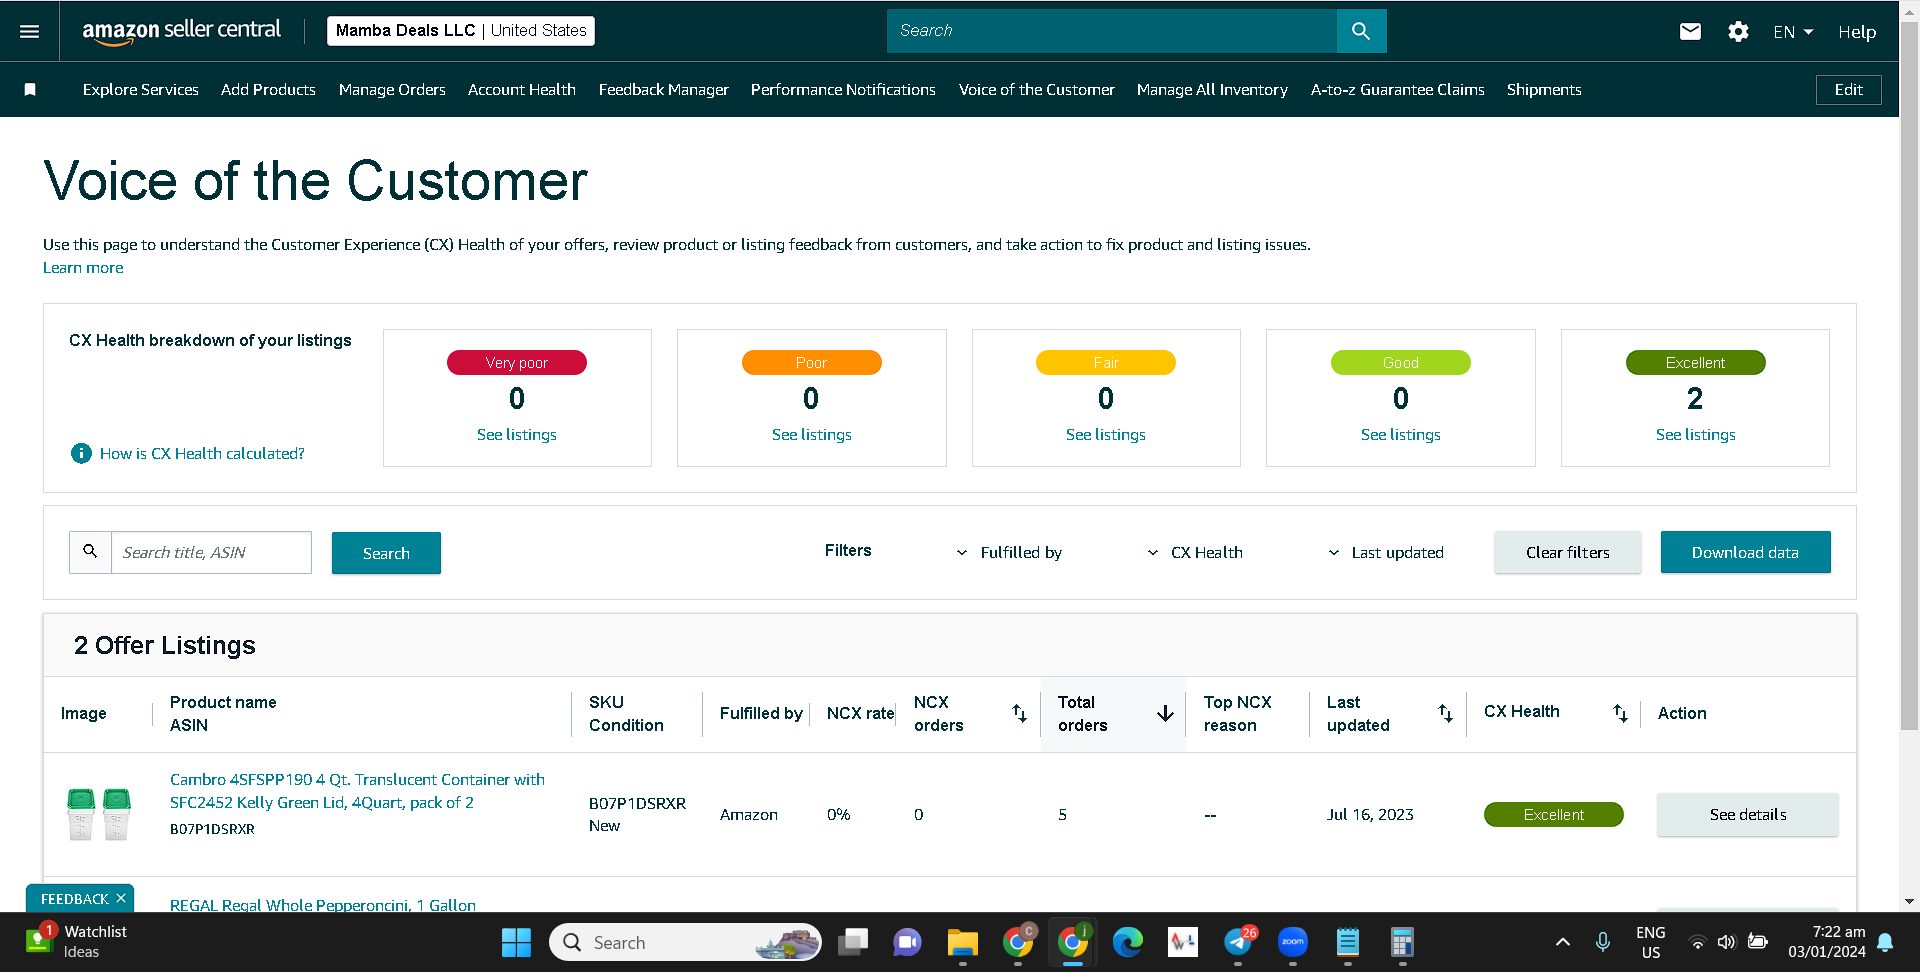The height and width of the screenshot is (972, 1920).
Task: Click the bookmark icon in the navigation bar
Action: click(x=30, y=90)
